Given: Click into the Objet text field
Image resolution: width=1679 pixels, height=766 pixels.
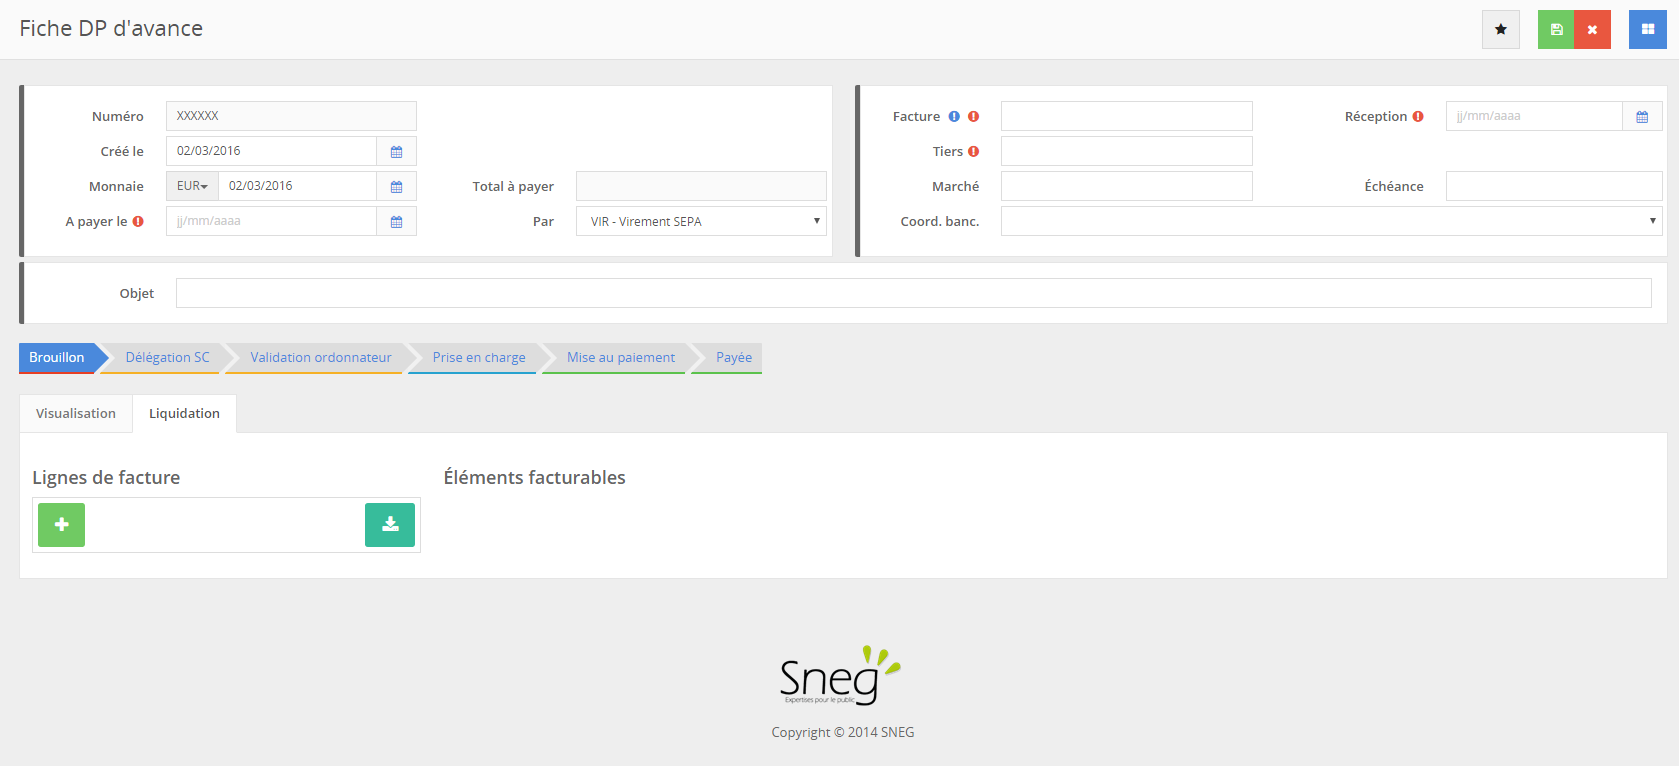Looking at the screenshot, I should [x=913, y=294].
